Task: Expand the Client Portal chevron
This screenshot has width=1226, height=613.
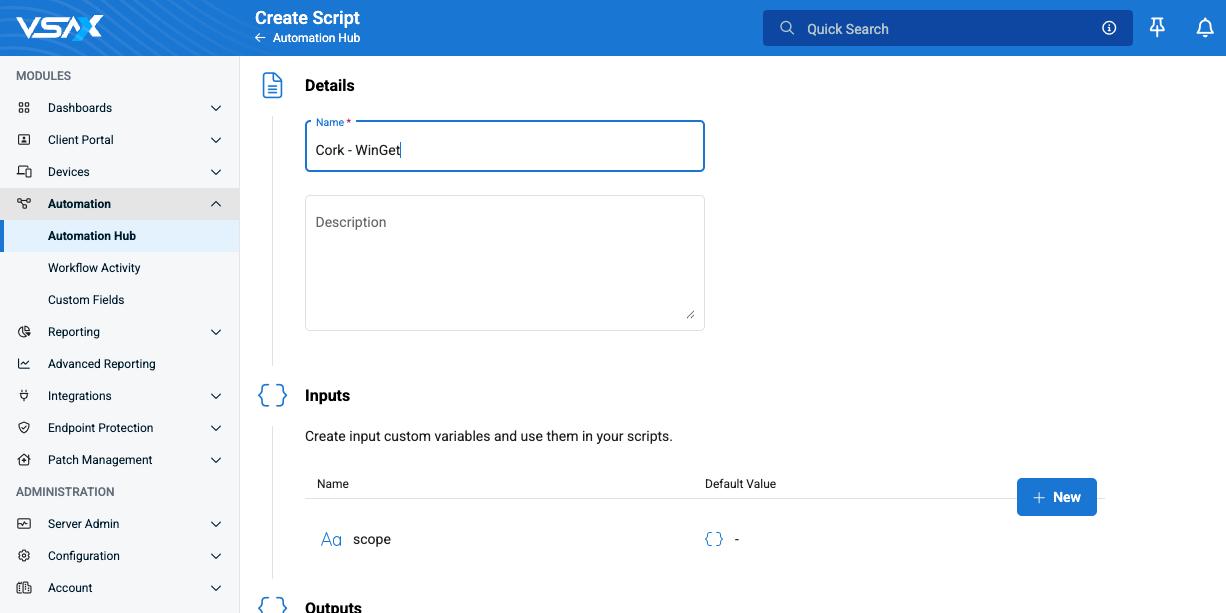Action: click(216, 140)
